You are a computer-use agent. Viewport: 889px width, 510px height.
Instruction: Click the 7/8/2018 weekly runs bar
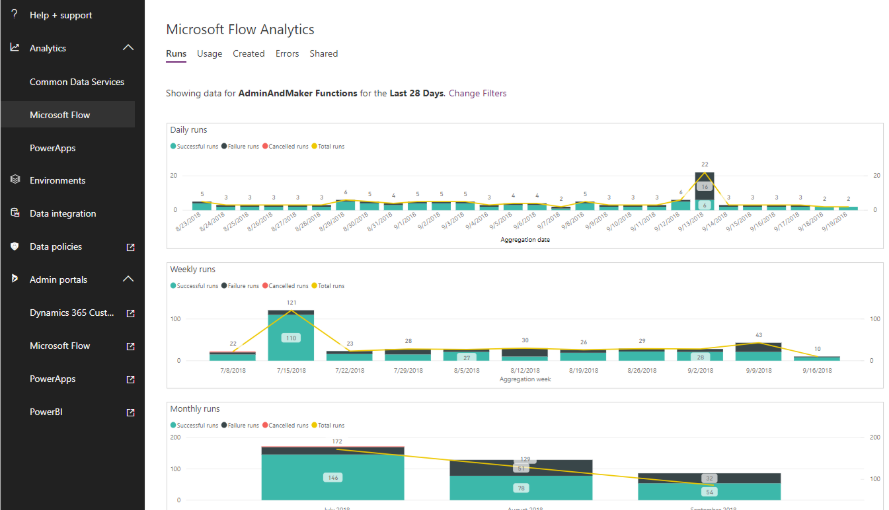point(232,356)
